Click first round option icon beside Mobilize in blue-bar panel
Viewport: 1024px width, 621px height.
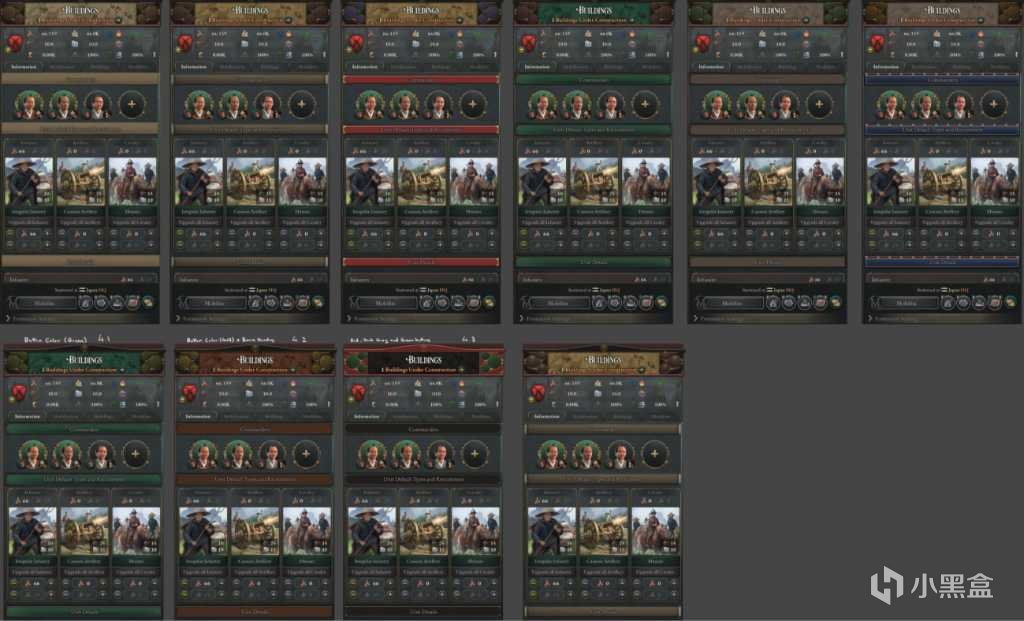948,302
